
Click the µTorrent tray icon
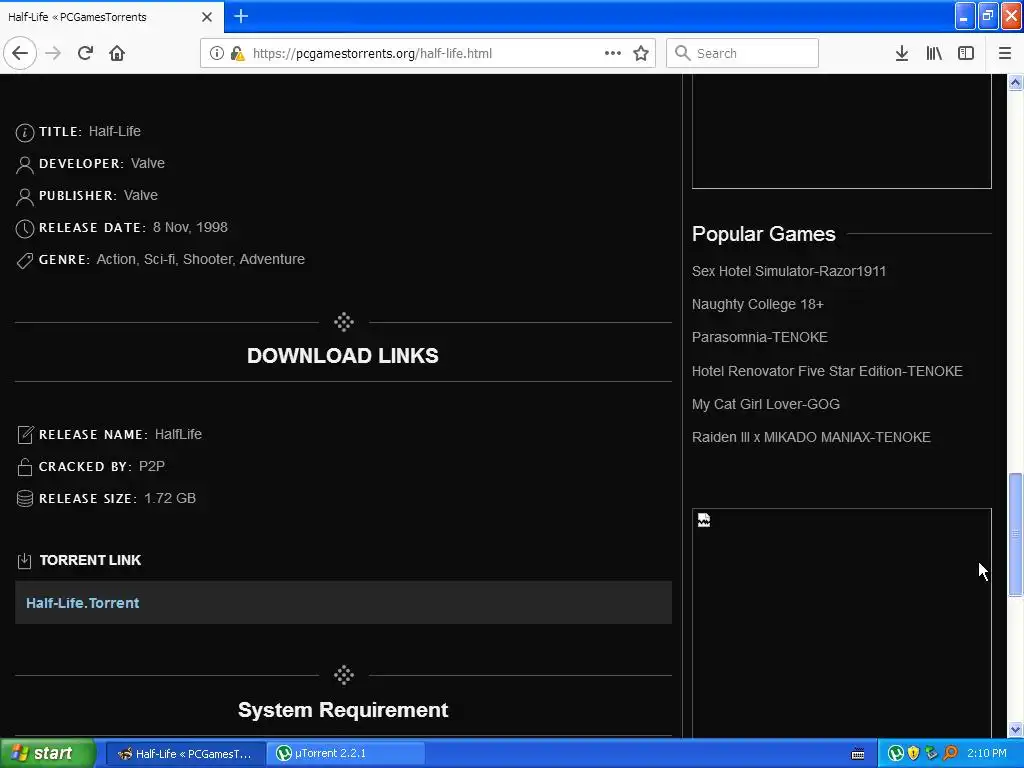[896, 754]
